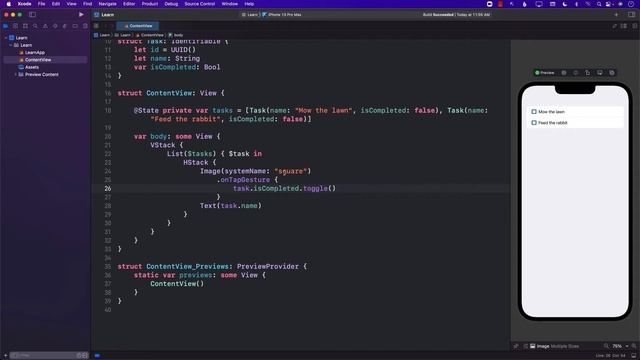Click the add editor on right icon
640x360 pixels.
(x=634, y=26)
